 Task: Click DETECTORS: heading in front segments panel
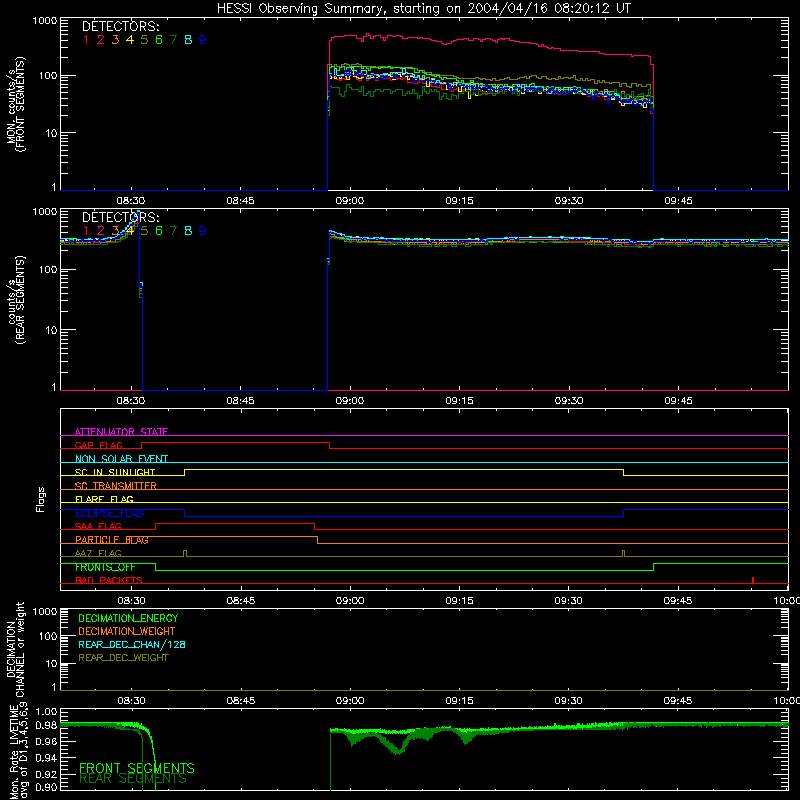tap(121, 27)
